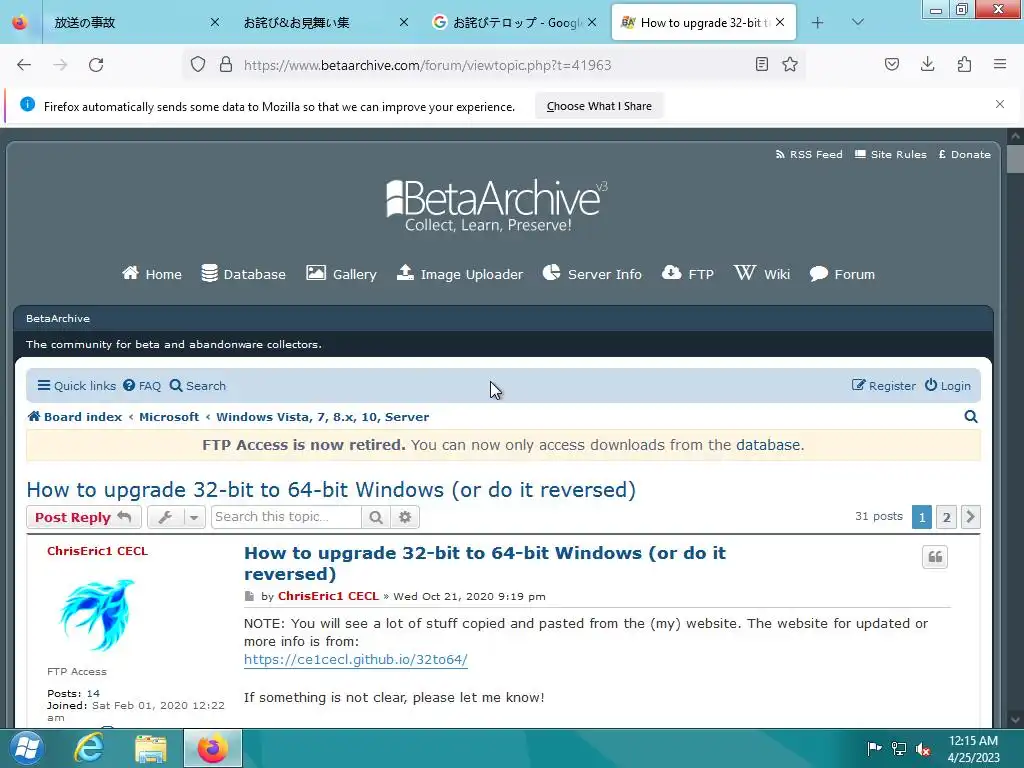
Task: Open the Extensions puzzle icon
Action: click(x=964, y=64)
